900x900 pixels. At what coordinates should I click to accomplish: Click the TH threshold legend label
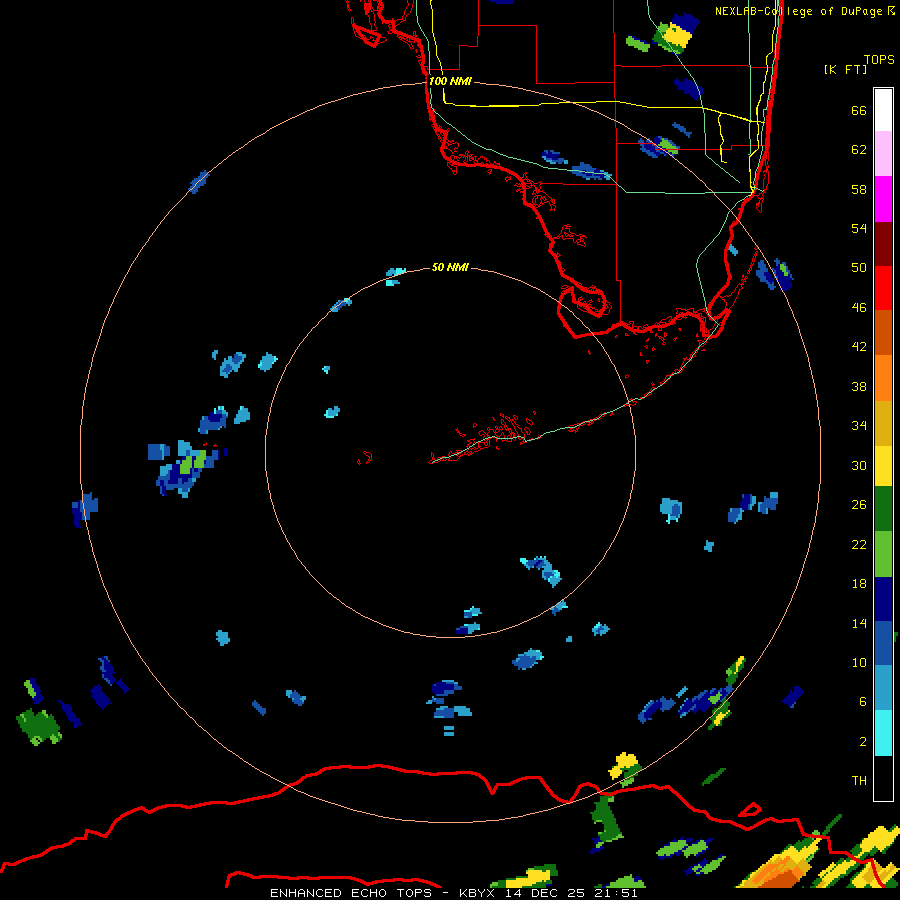(859, 781)
